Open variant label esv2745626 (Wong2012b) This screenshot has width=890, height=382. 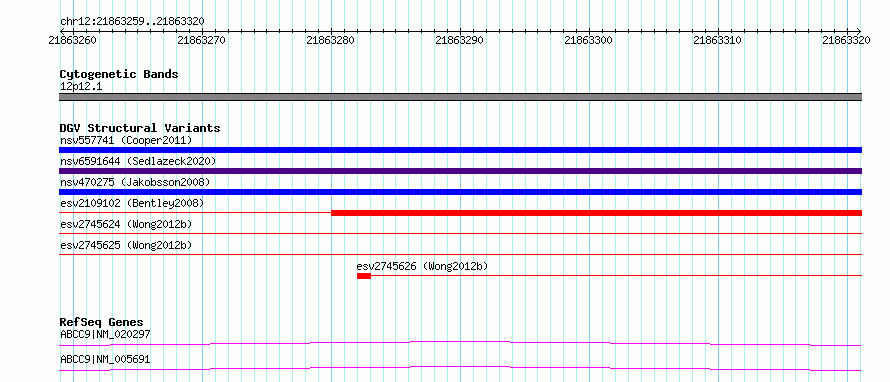[422, 266]
